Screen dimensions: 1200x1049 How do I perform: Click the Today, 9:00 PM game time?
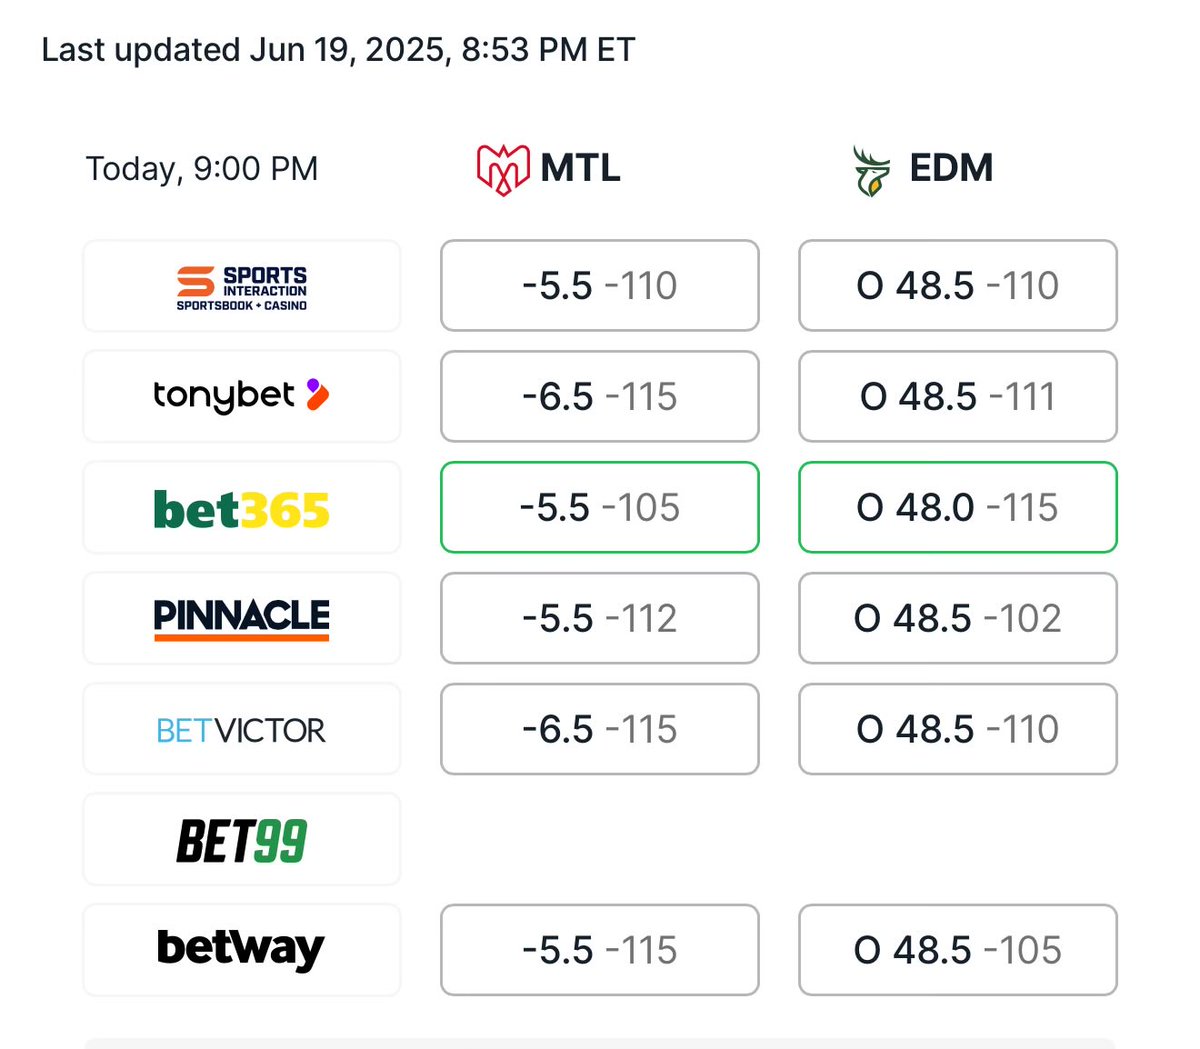pos(202,169)
